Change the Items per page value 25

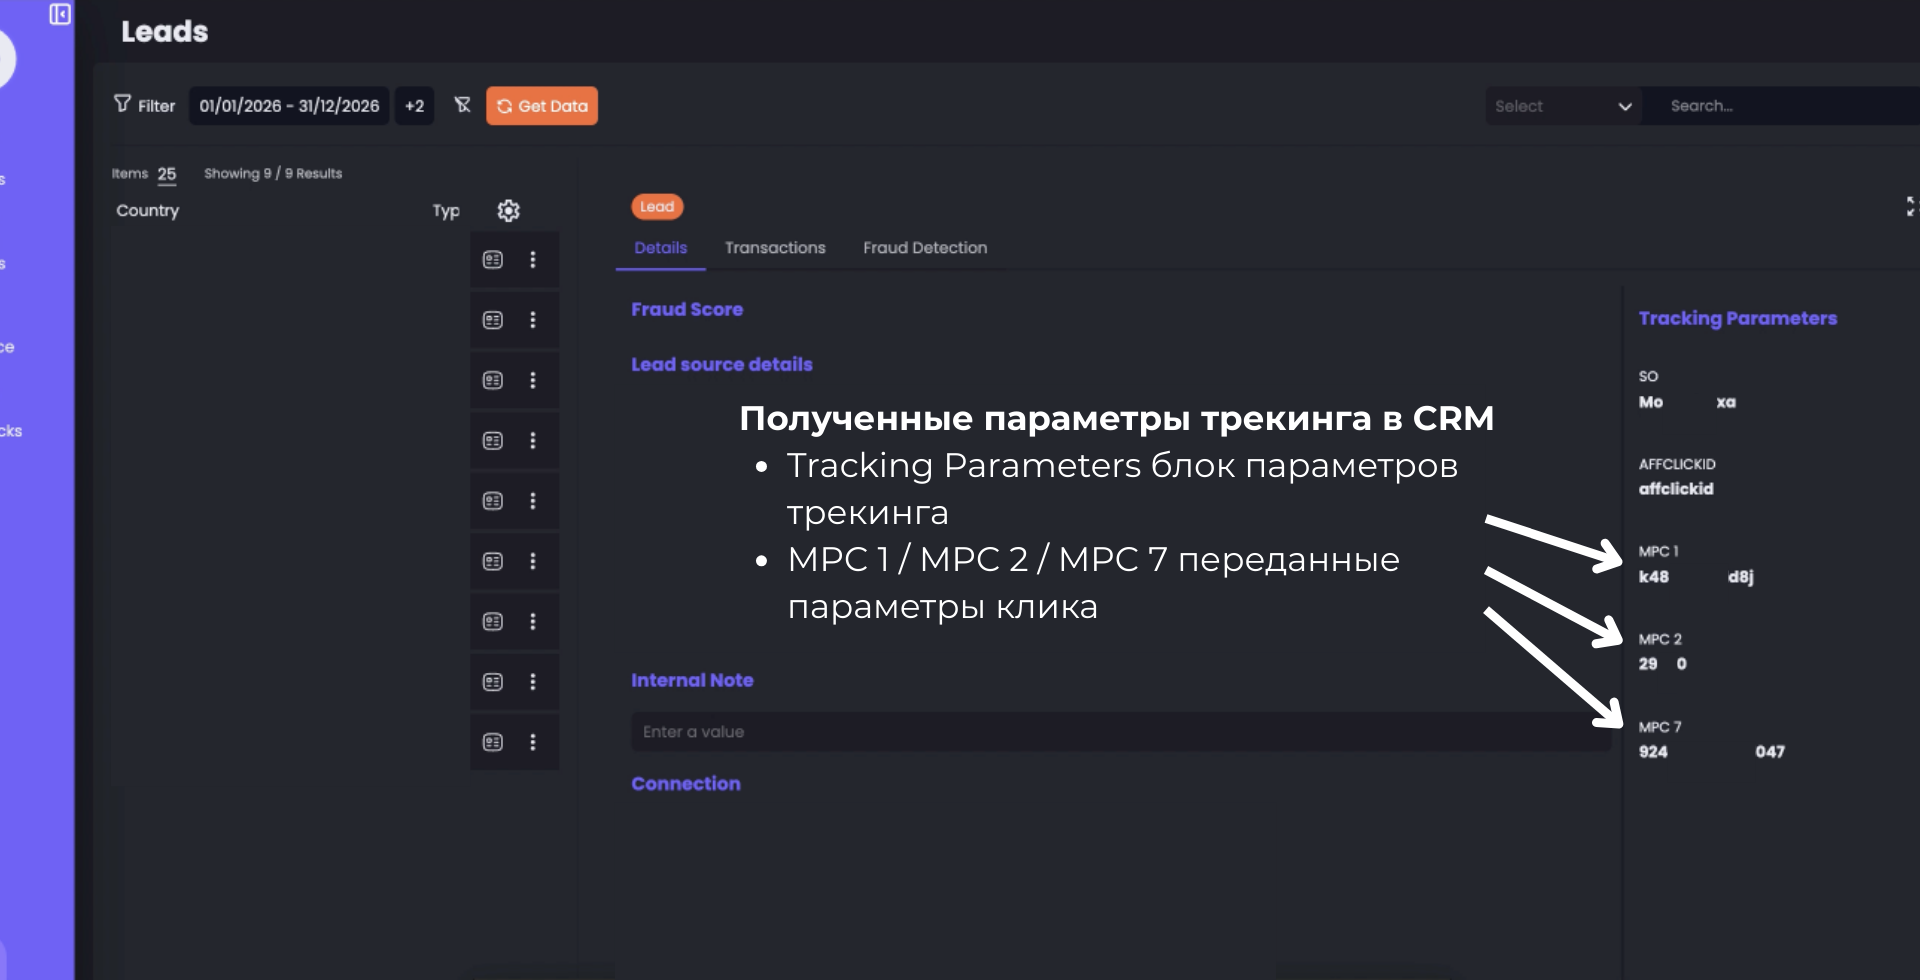coord(166,174)
